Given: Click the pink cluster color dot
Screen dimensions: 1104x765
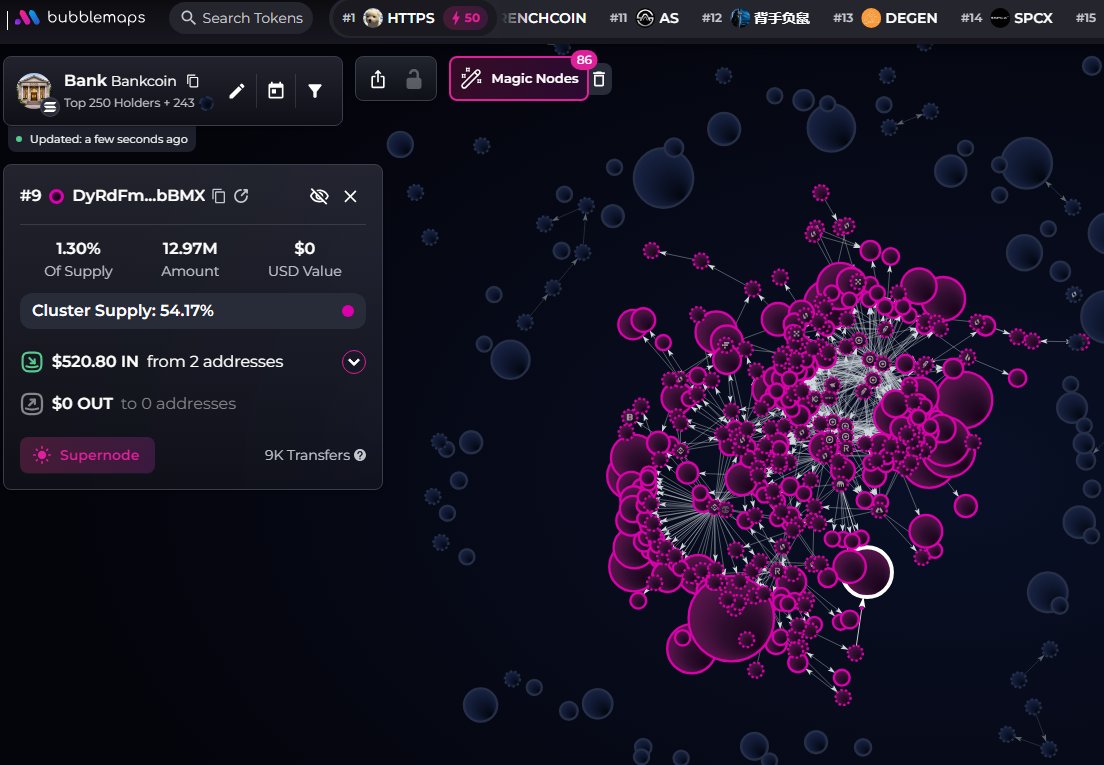Looking at the screenshot, I should tap(348, 311).
